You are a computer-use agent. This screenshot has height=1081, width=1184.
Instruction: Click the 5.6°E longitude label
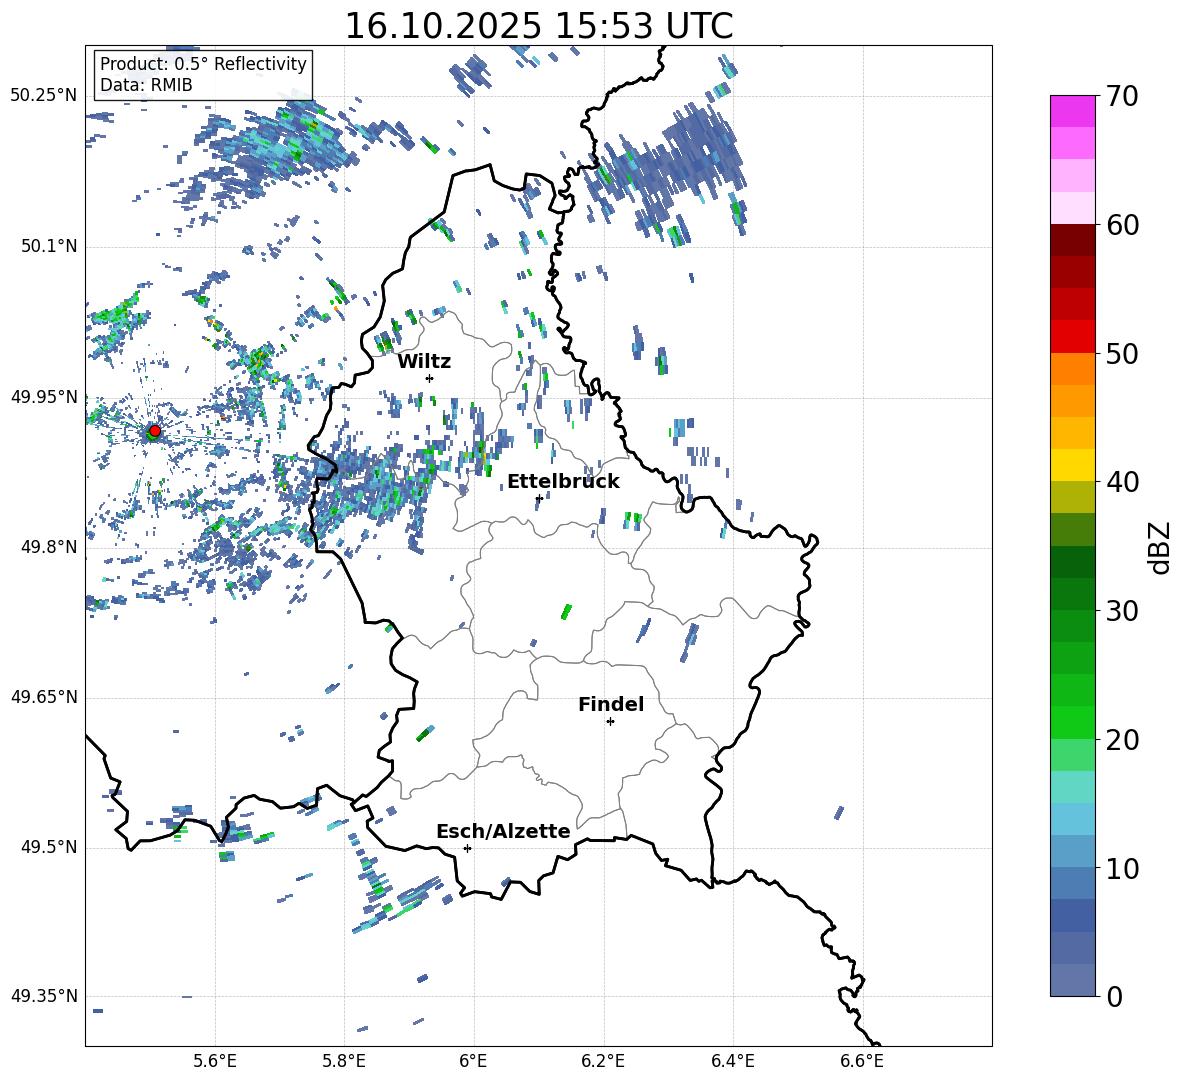point(214,1061)
